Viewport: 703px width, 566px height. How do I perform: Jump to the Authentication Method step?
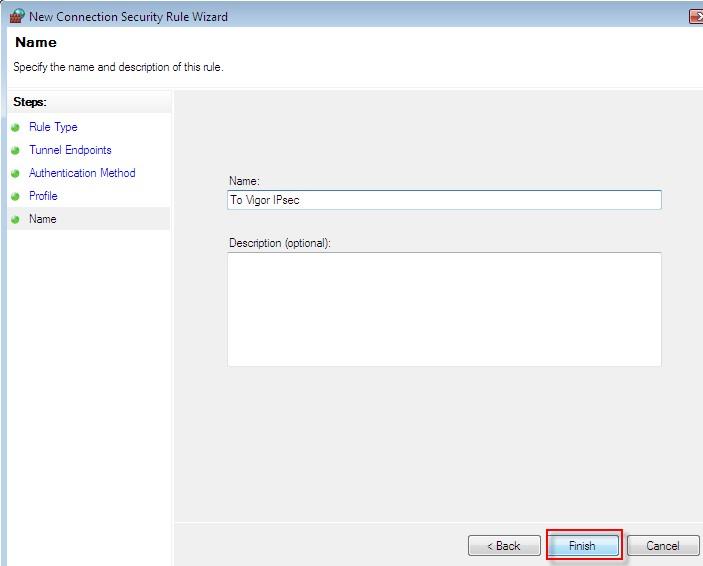point(82,173)
